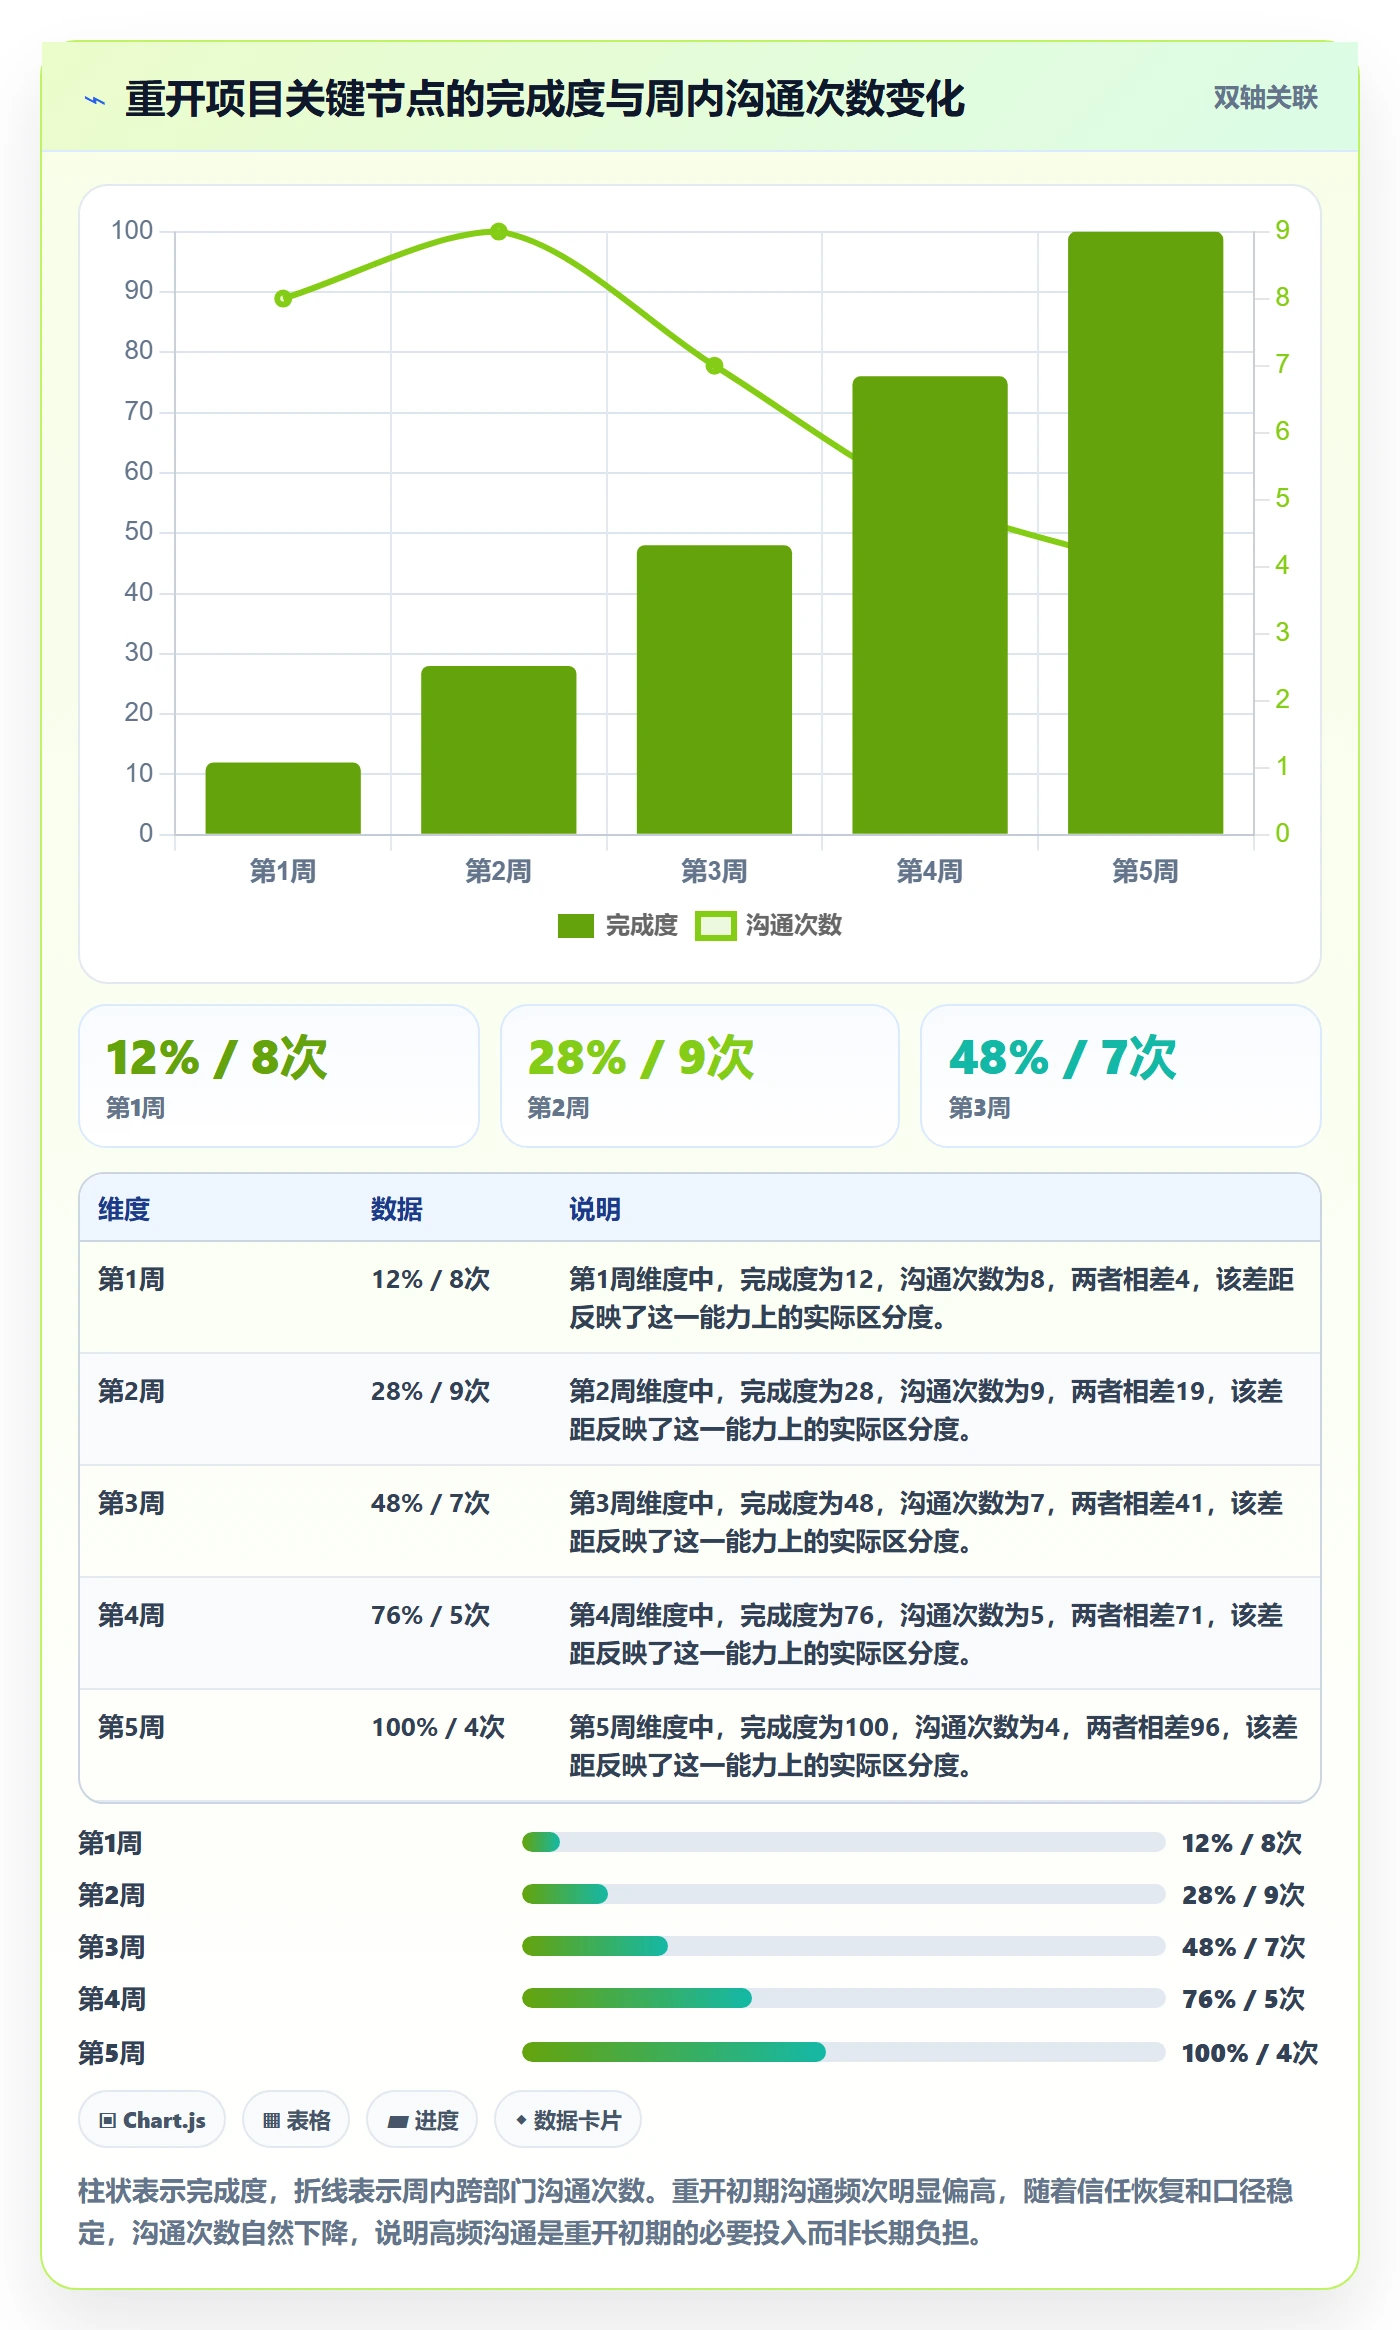This screenshot has width=1400, height=2330.
Task: Click the 进度 tag chip
Action: tap(422, 2120)
